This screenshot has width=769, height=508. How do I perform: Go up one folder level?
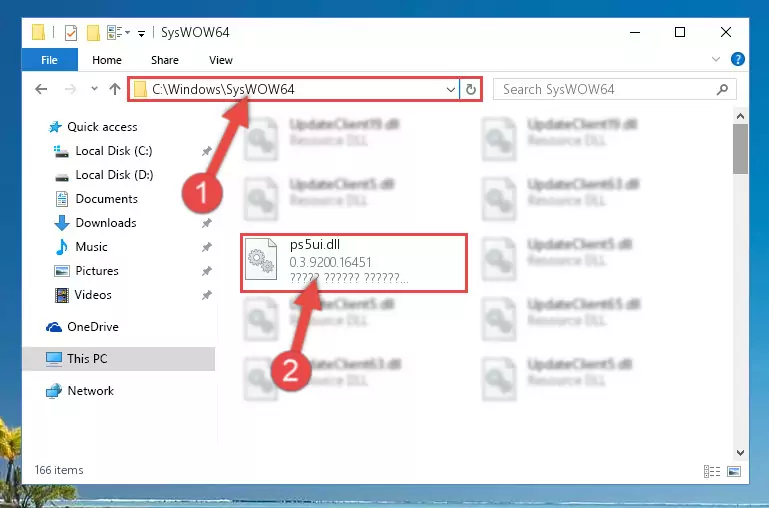pyautogui.click(x=115, y=89)
